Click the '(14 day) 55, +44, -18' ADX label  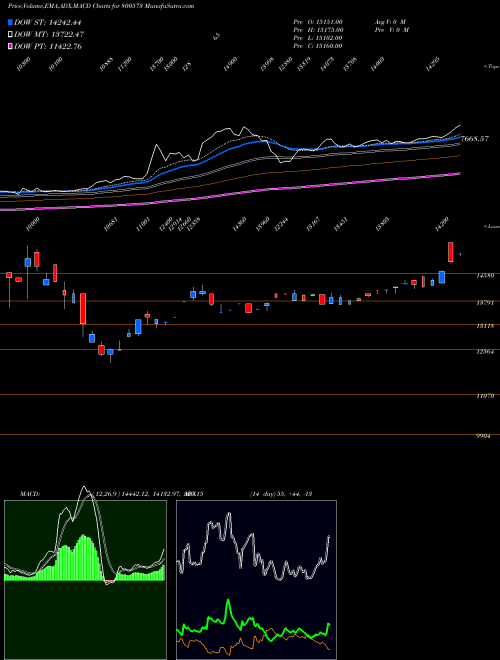[x=280, y=494]
